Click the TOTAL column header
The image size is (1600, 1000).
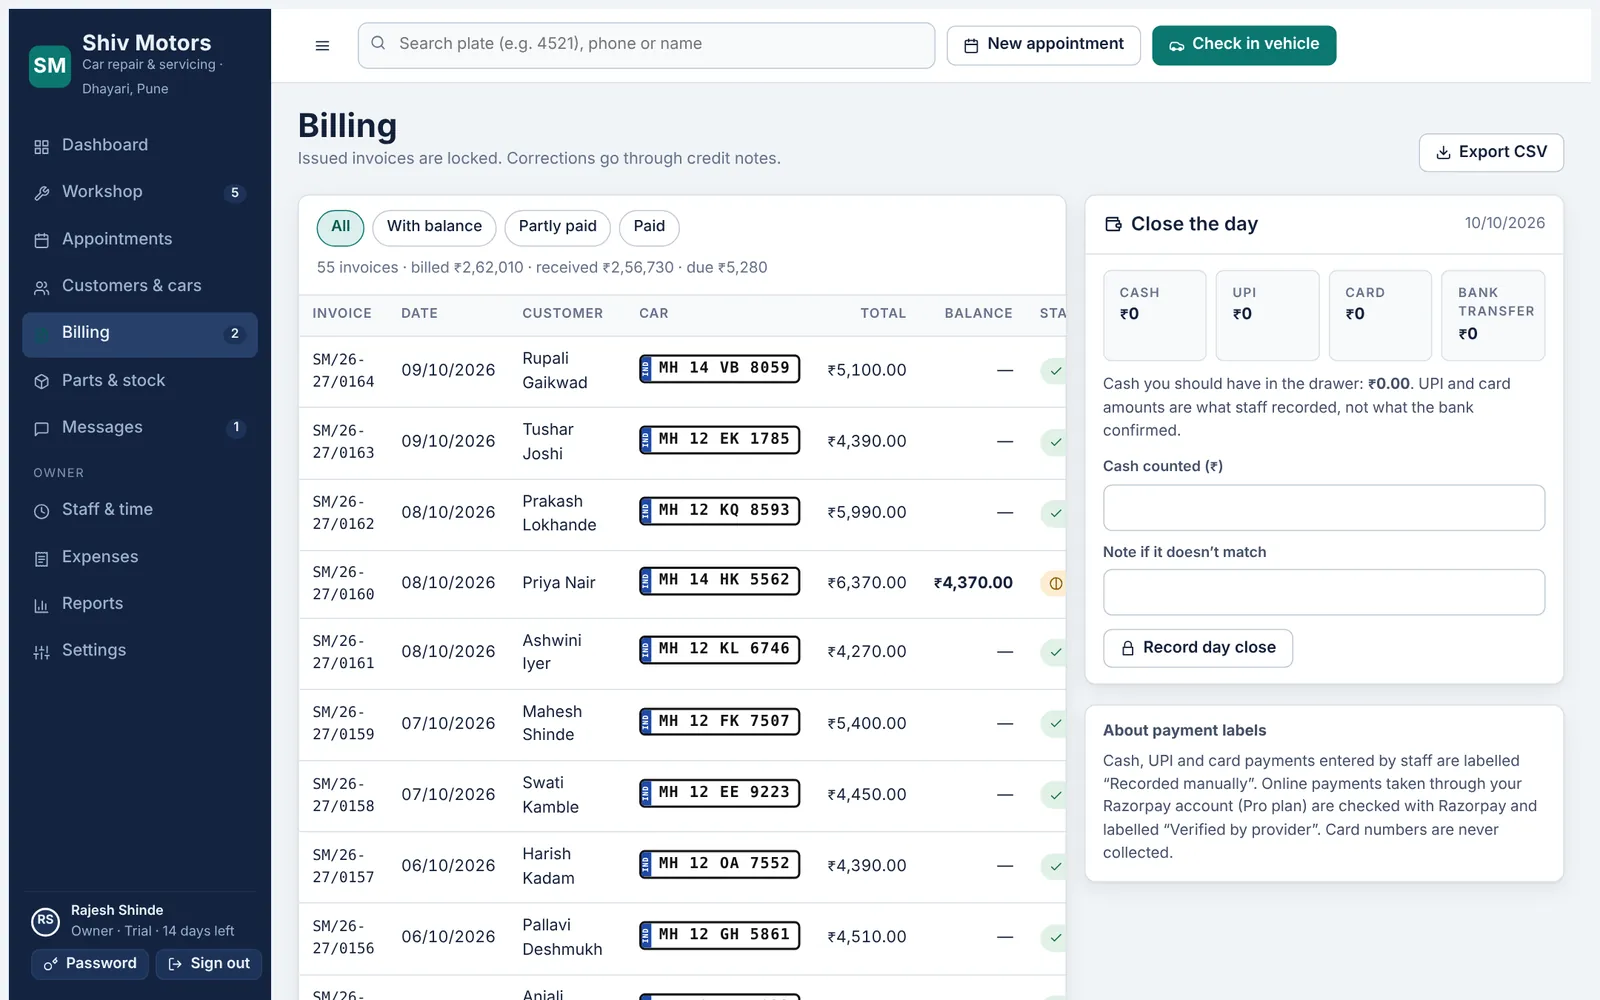click(x=883, y=314)
